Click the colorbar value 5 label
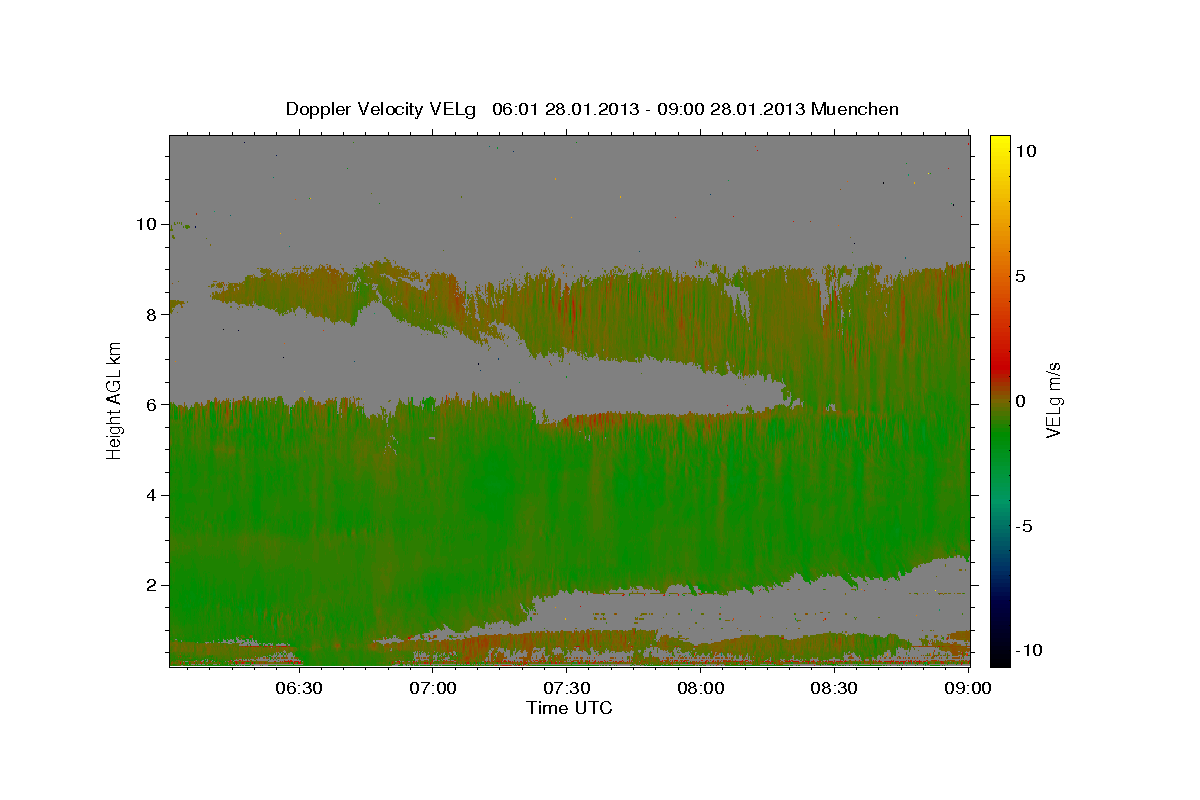The width and height of the screenshot is (1200, 800). 1020,275
